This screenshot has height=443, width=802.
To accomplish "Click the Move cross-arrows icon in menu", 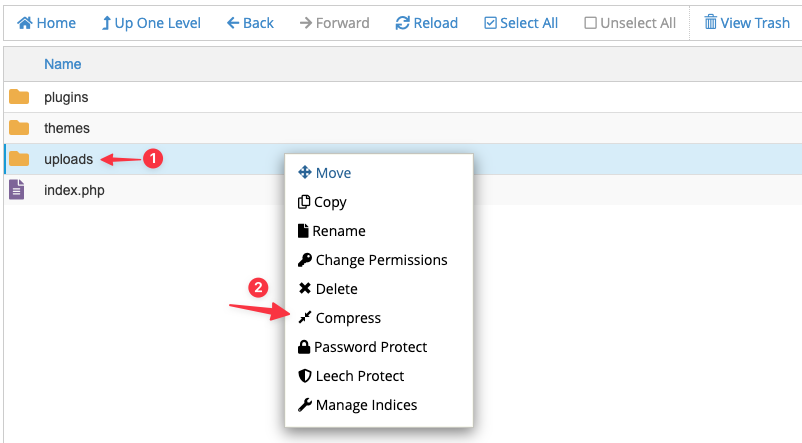I will coord(305,172).
